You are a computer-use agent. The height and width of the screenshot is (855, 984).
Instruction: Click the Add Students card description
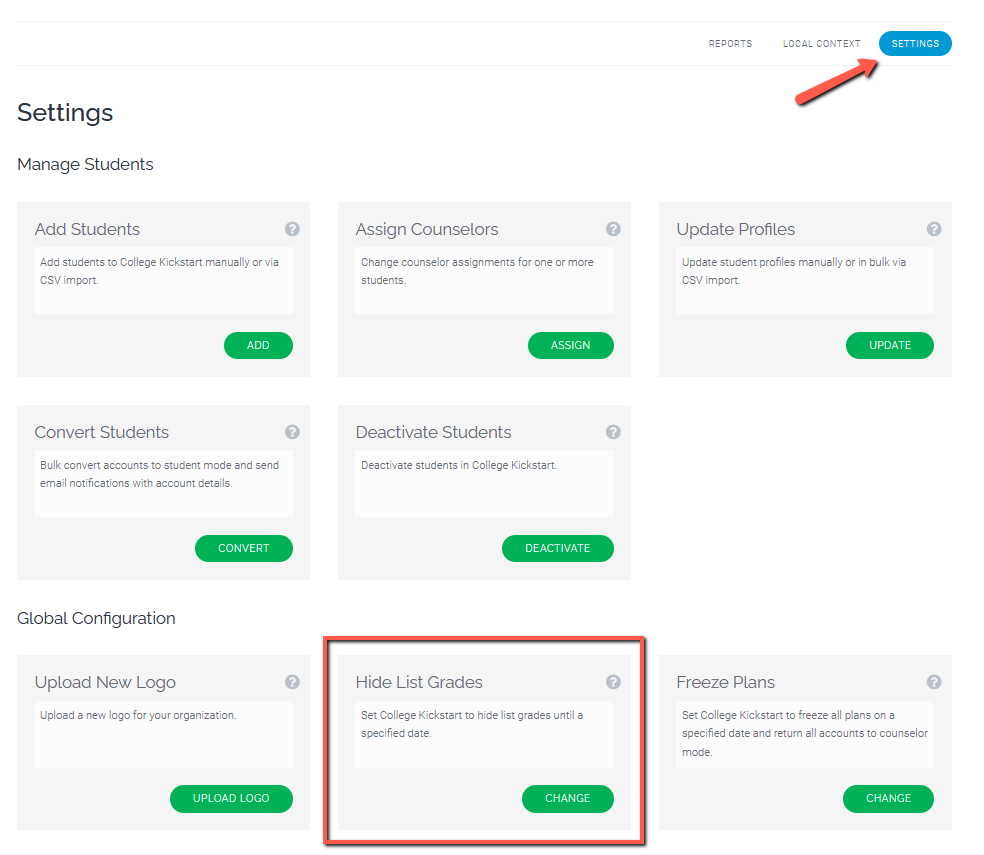159,271
